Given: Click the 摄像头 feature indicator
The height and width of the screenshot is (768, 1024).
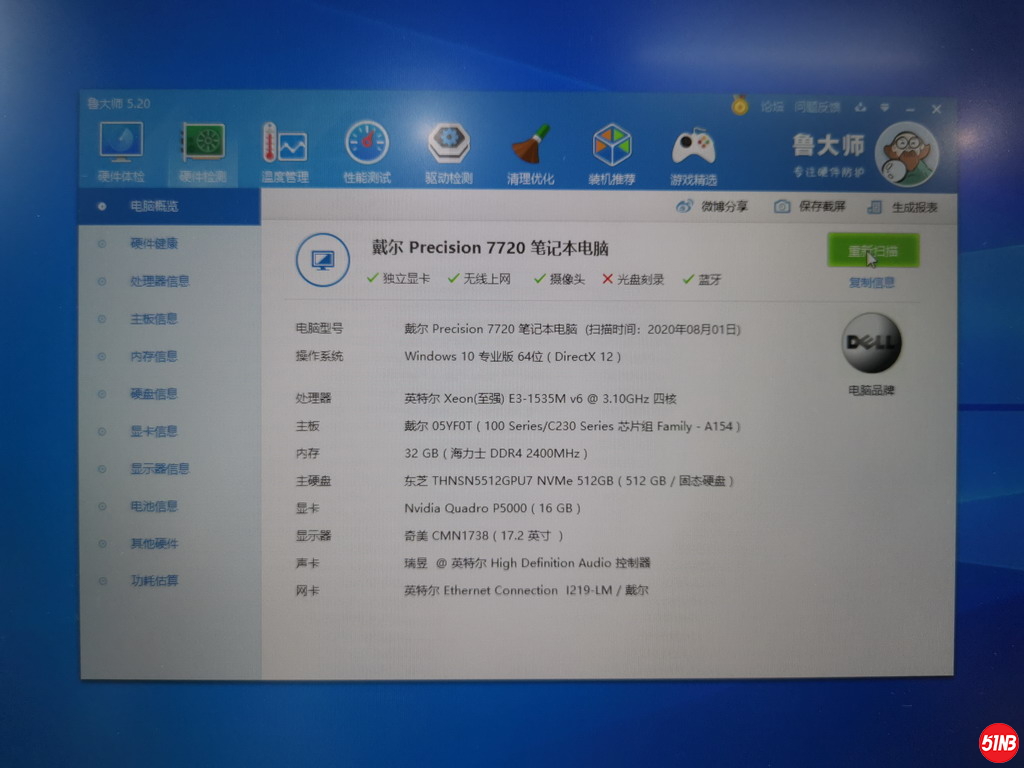Looking at the screenshot, I should [559, 280].
